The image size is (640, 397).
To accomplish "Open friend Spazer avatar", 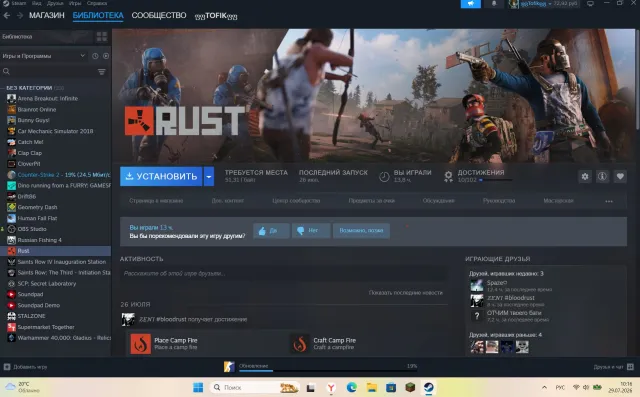I will point(477,285).
